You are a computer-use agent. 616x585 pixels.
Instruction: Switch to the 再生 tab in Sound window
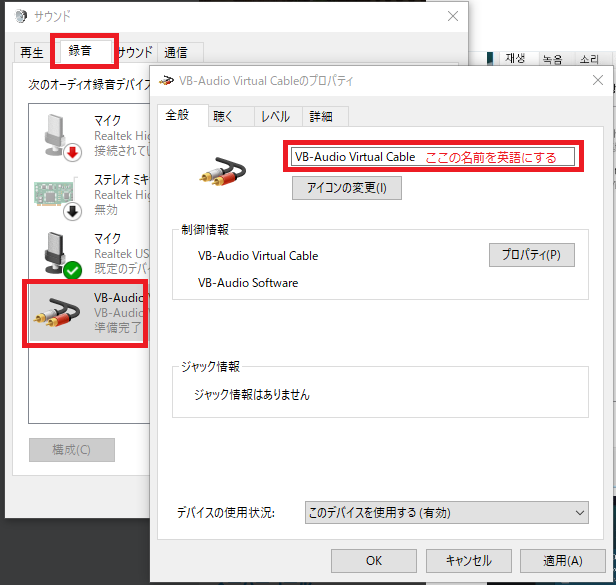coord(32,52)
